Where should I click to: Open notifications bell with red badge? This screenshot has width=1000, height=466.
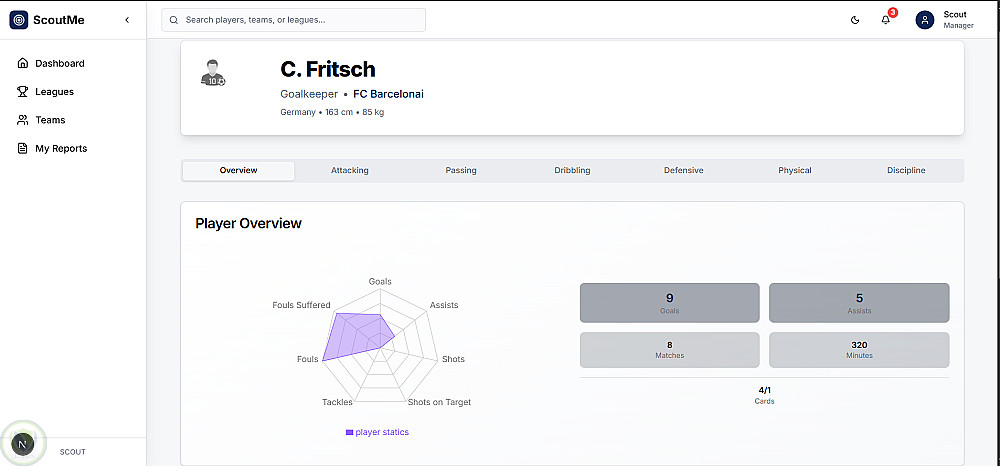click(x=885, y=20)
